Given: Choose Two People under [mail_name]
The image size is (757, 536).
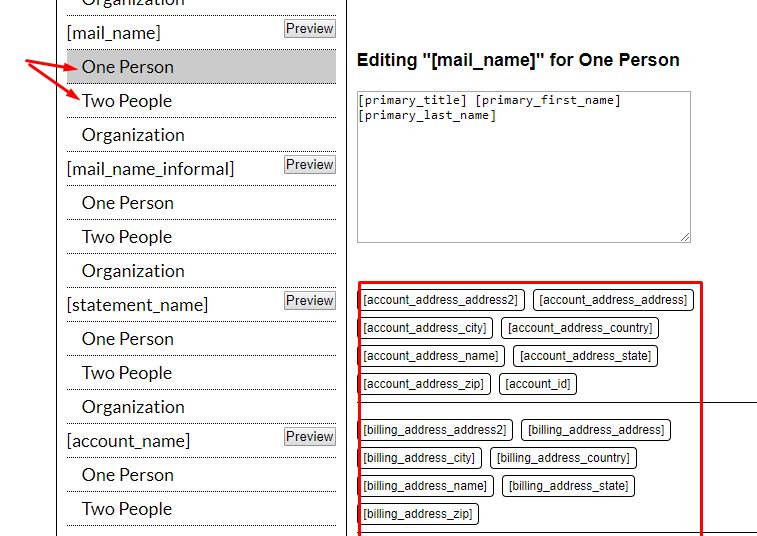Looking at the screenshot, I should [127, 101].
